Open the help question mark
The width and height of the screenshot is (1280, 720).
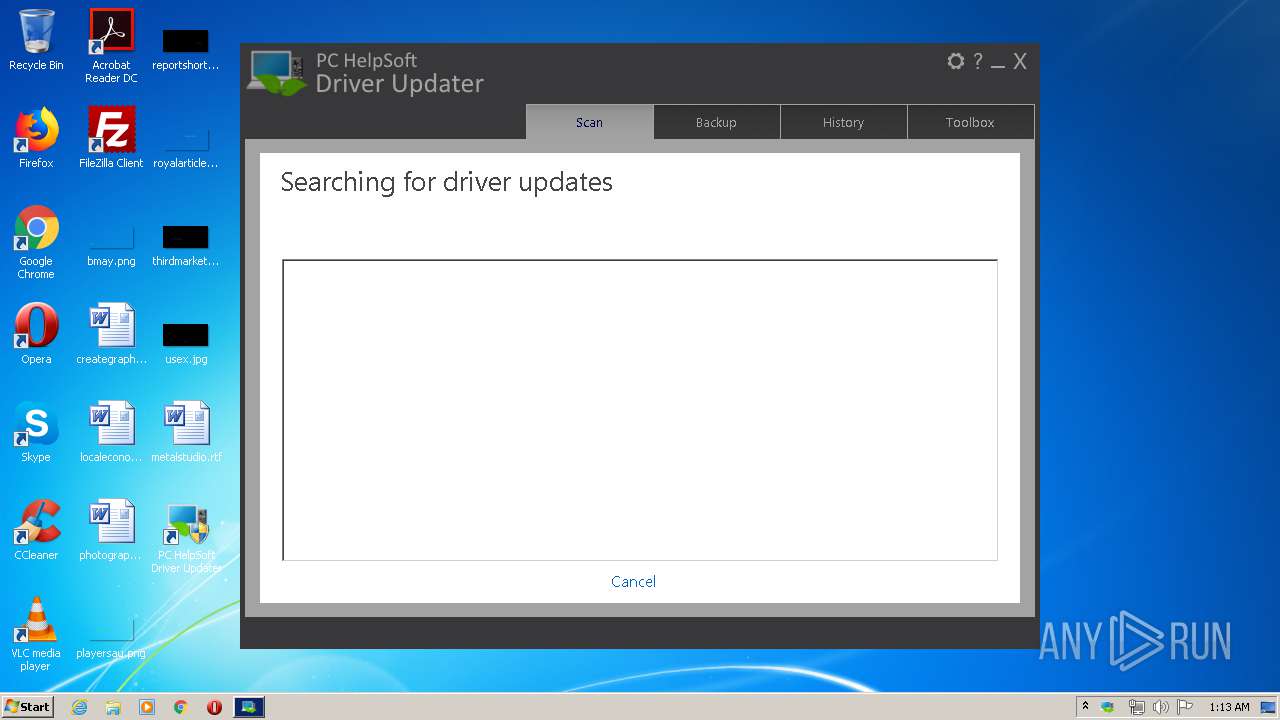[978, 61]
